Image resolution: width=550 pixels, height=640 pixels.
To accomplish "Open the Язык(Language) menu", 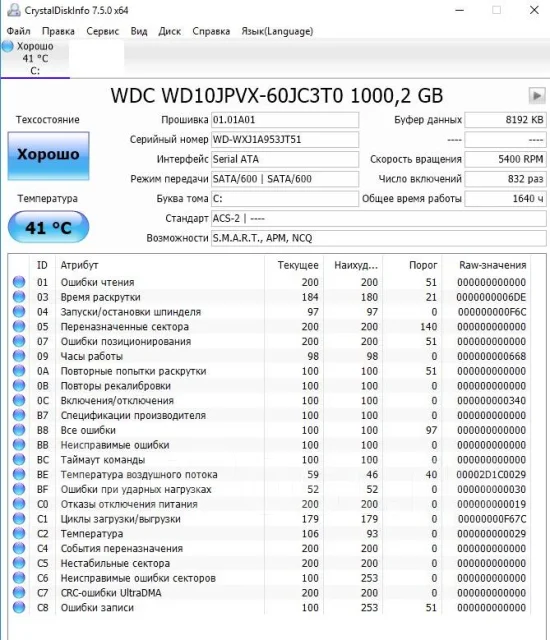I will [x=277, y=31].
